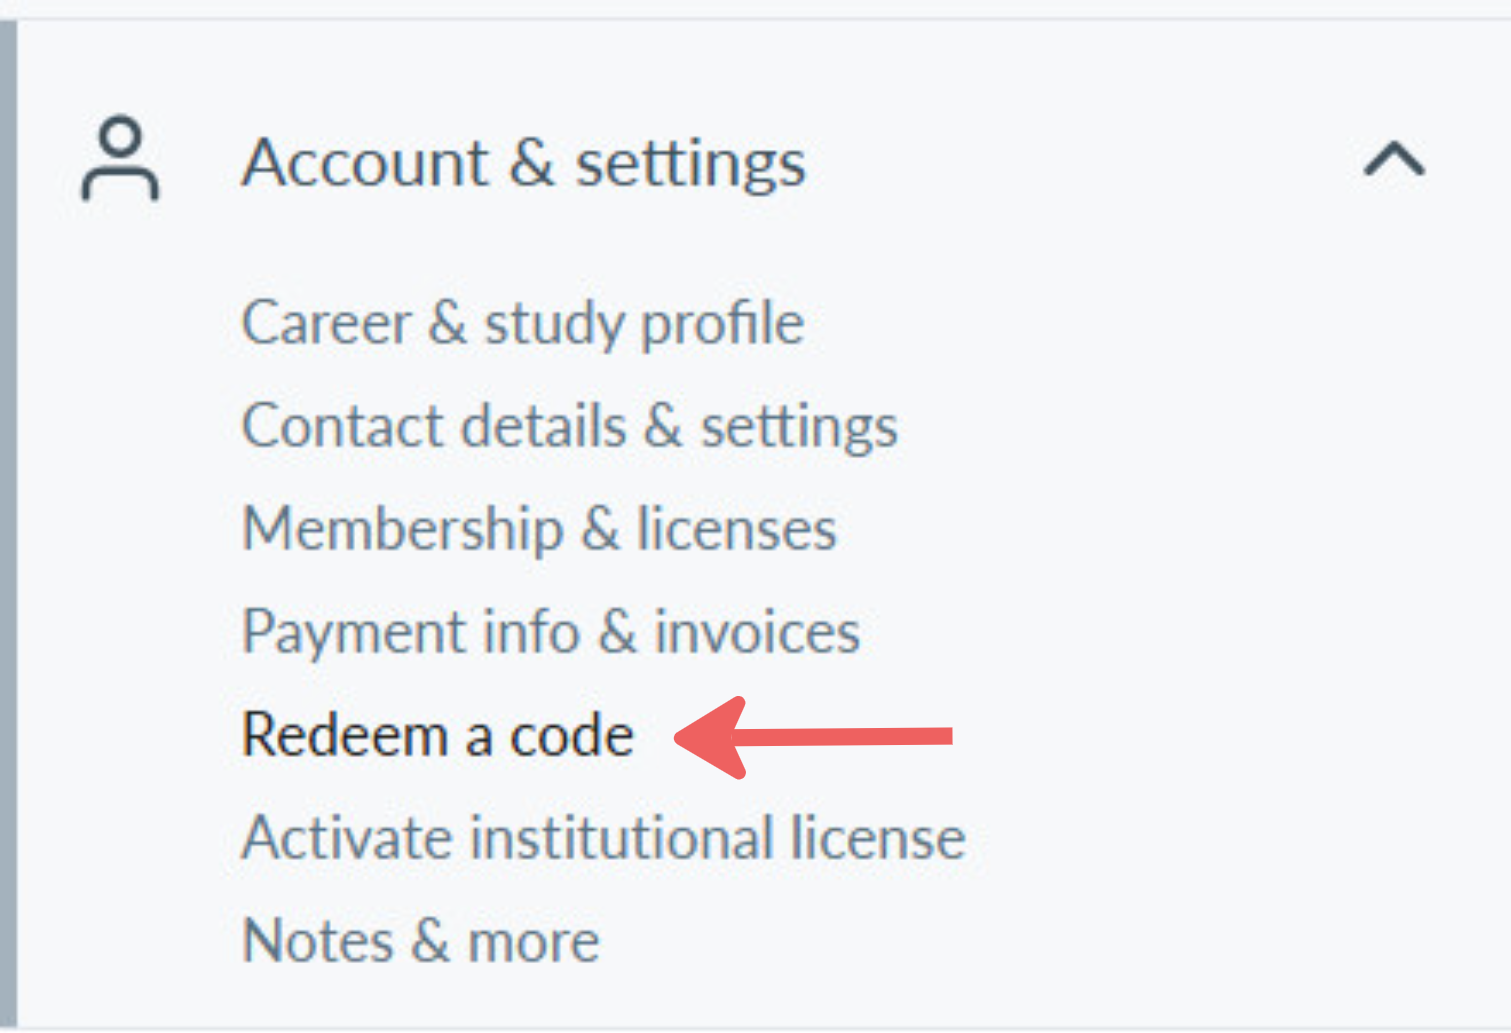Open Activate institutional license

[604, 838]
